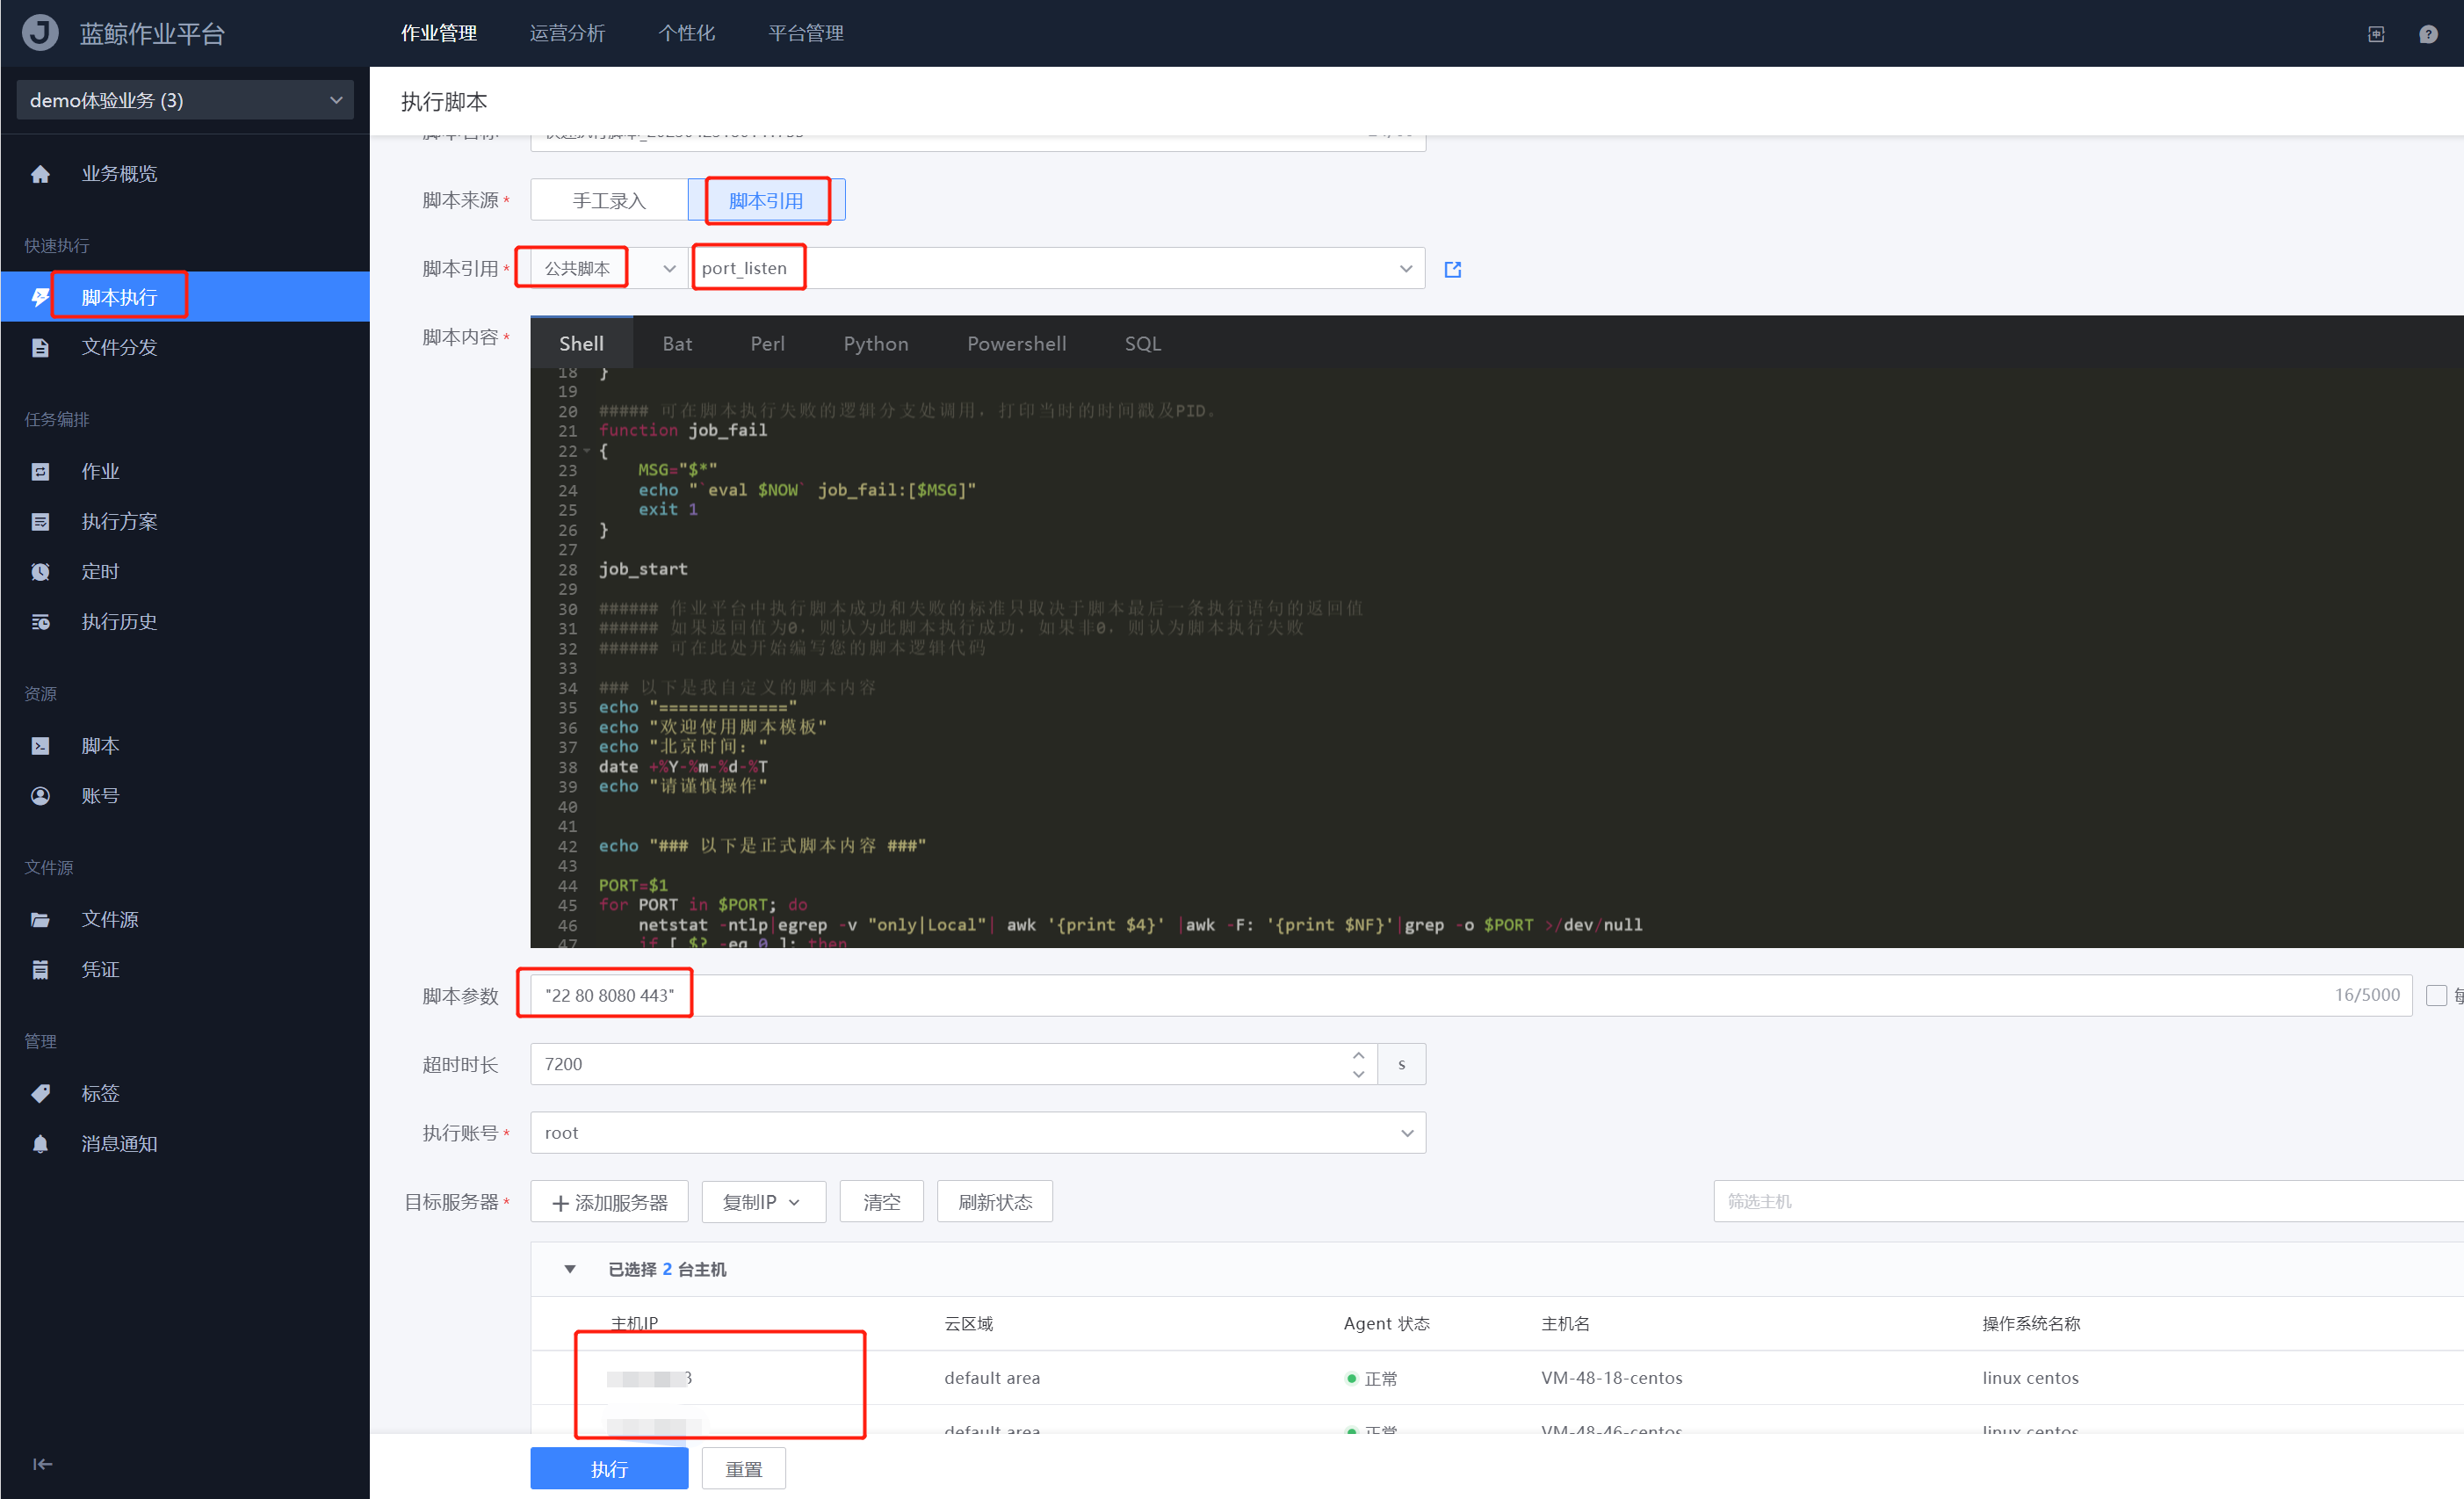Open referenced script in new window icon
This screenshot has height=1499, width=2464.
(x=1453, y=269)
